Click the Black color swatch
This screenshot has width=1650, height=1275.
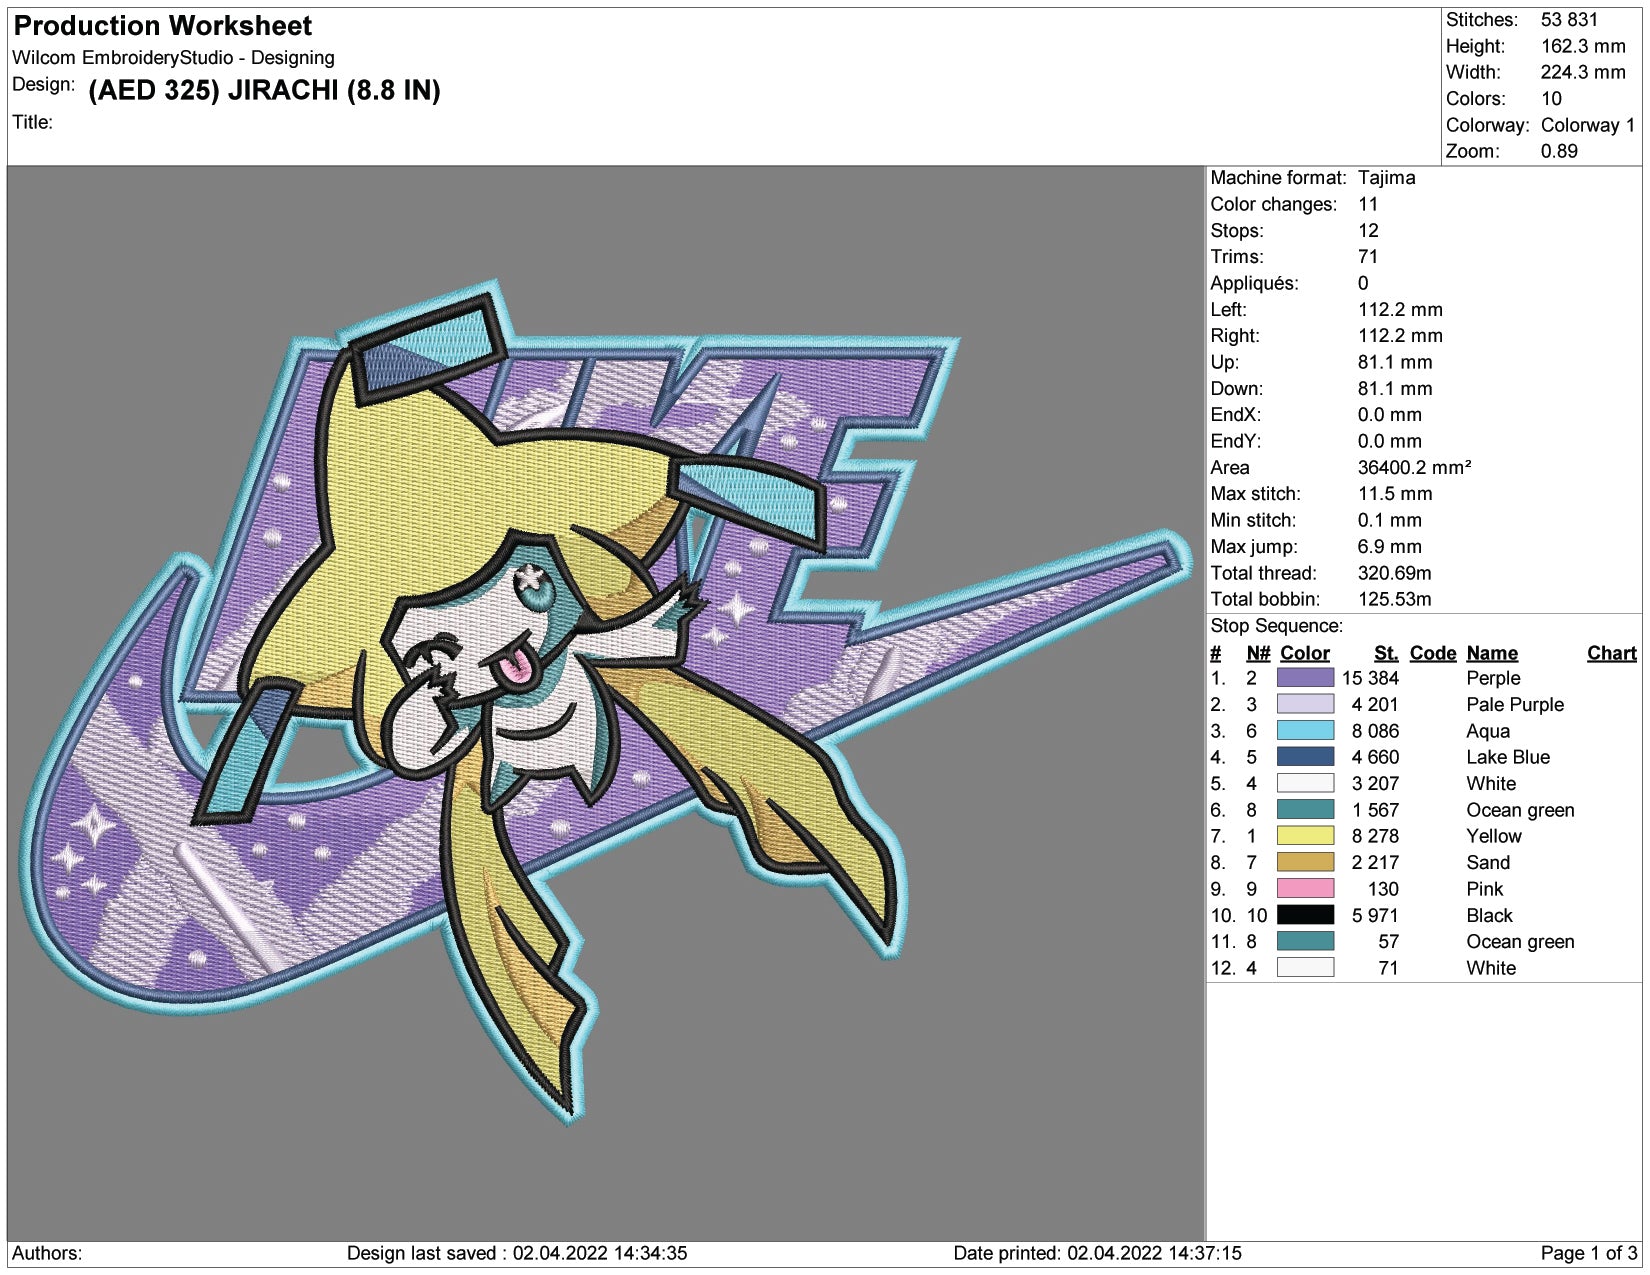pos(1305,915)
